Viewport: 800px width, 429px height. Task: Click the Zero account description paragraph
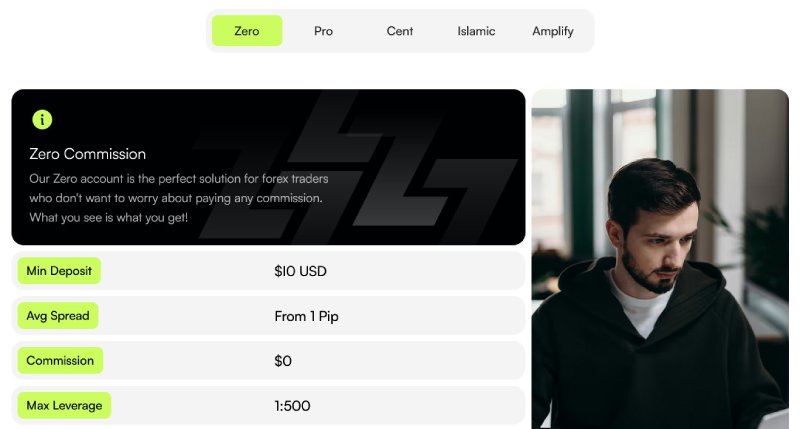[179, 198]
